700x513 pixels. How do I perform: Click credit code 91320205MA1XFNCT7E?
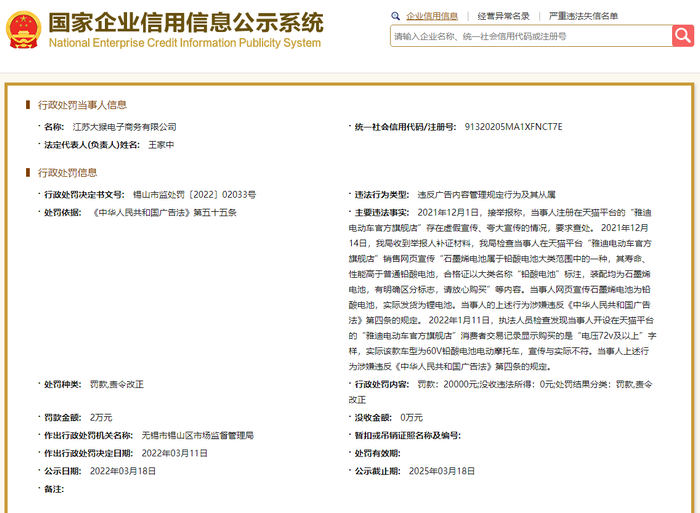pos(513,127)
